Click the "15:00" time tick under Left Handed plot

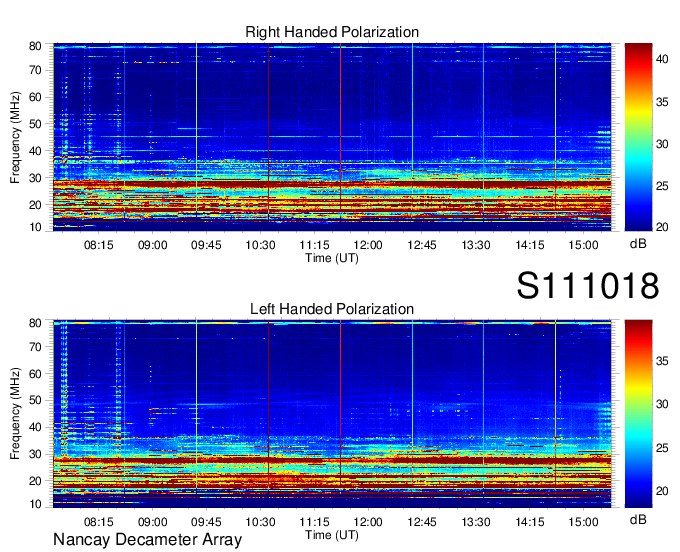tap(583, 522)
